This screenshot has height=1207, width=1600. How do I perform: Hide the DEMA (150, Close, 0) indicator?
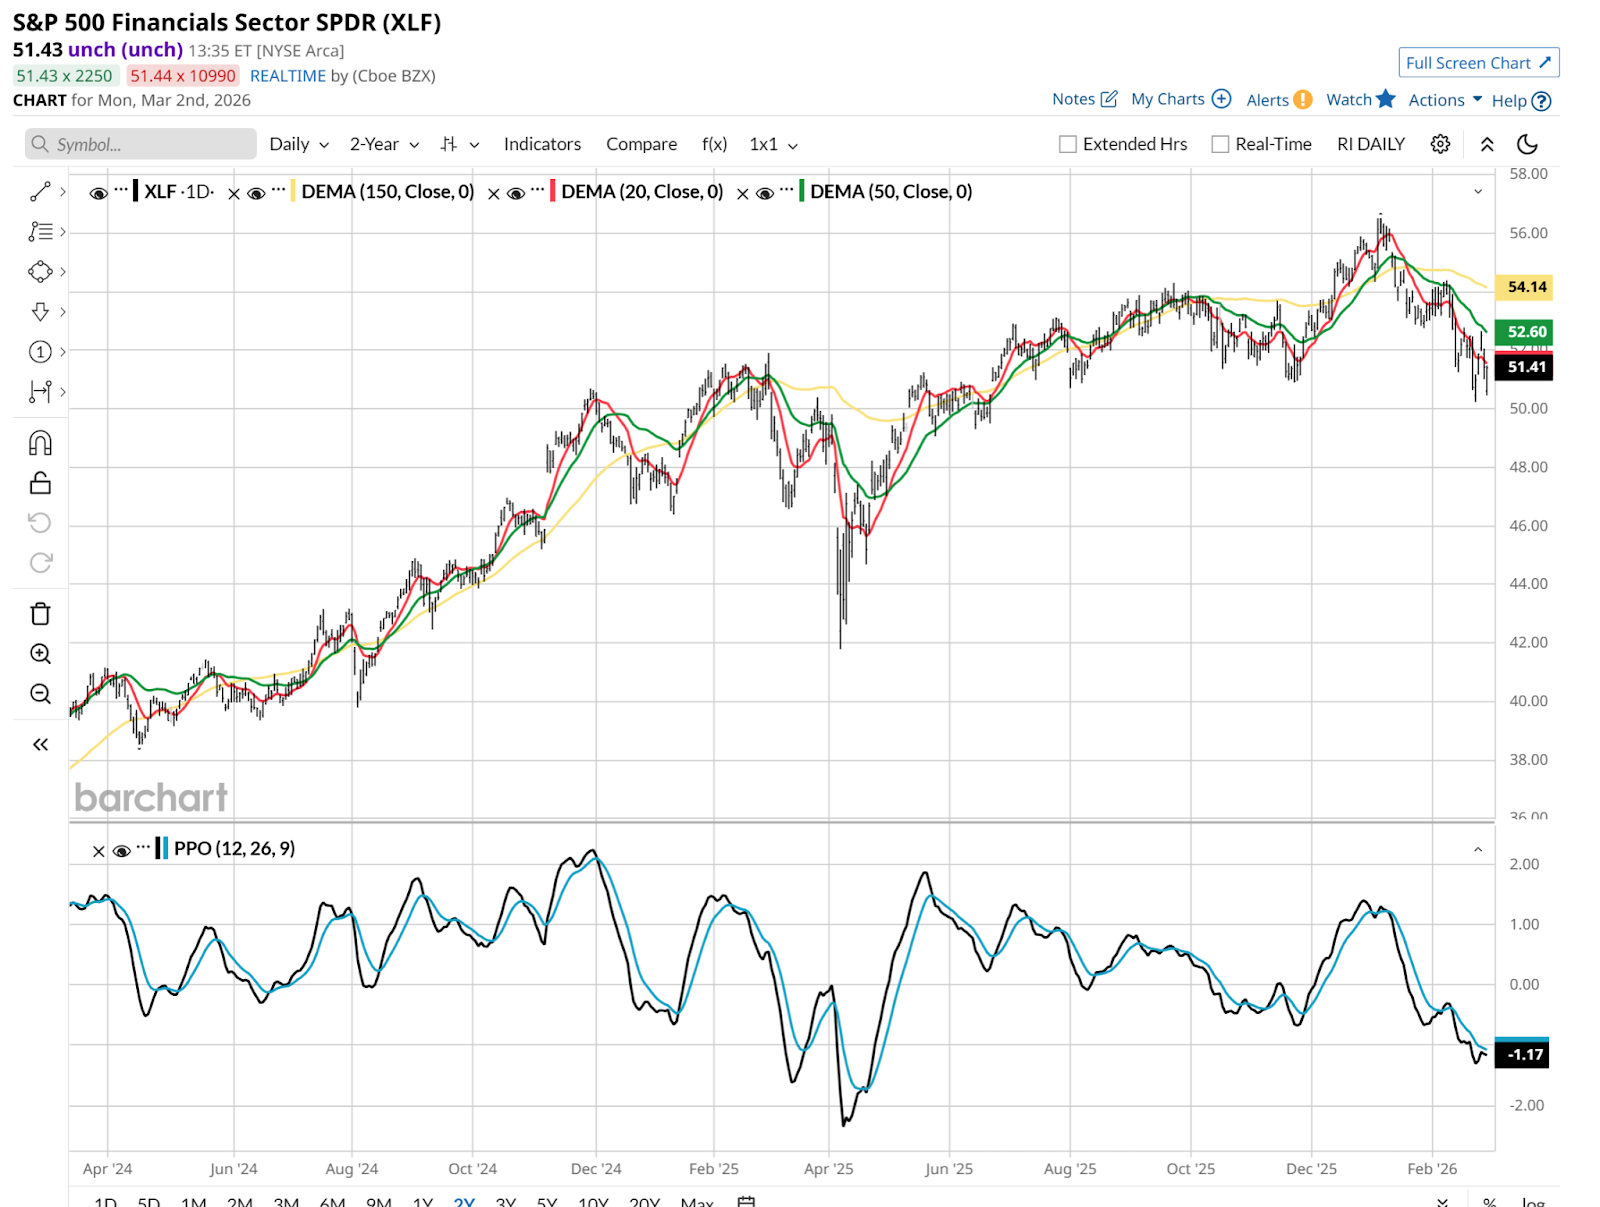click(257, 193)
